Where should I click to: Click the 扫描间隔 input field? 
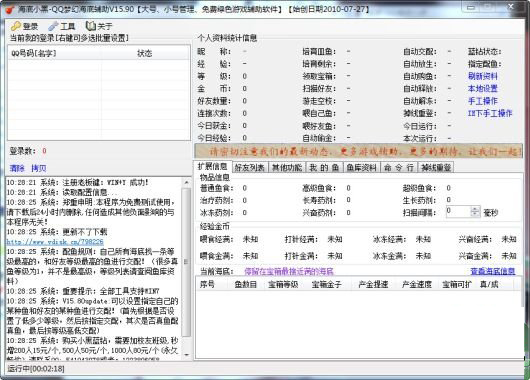(x=458, y=212)
